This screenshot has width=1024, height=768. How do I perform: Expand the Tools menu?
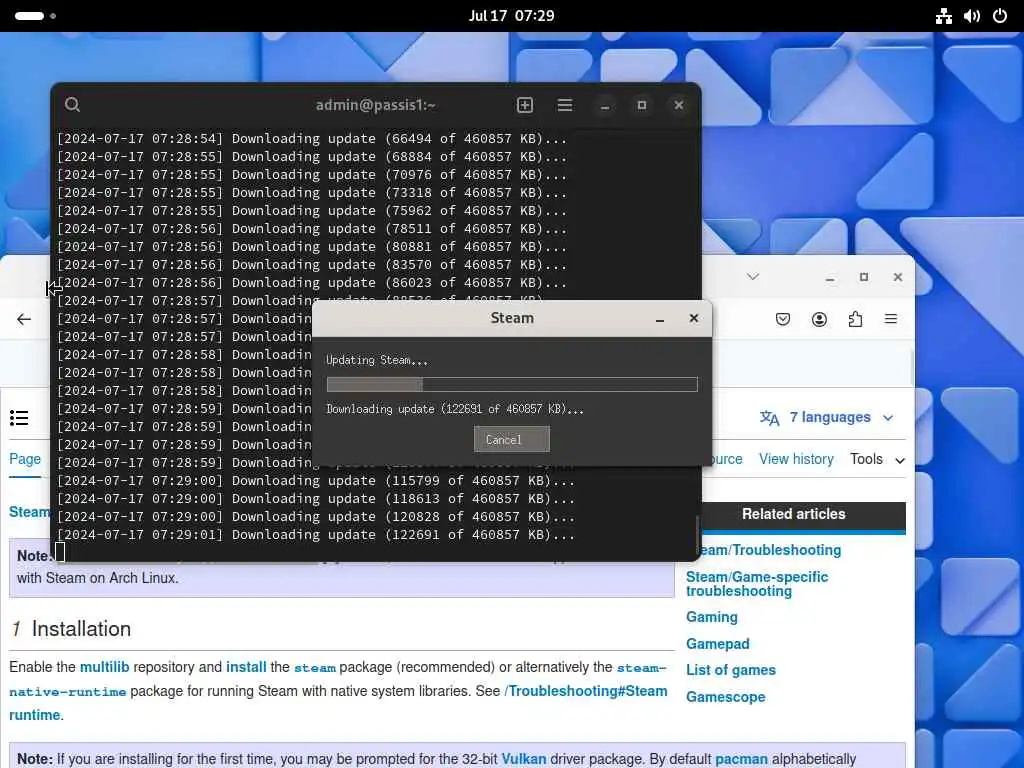pyautogui.click(x=877, y=459)
